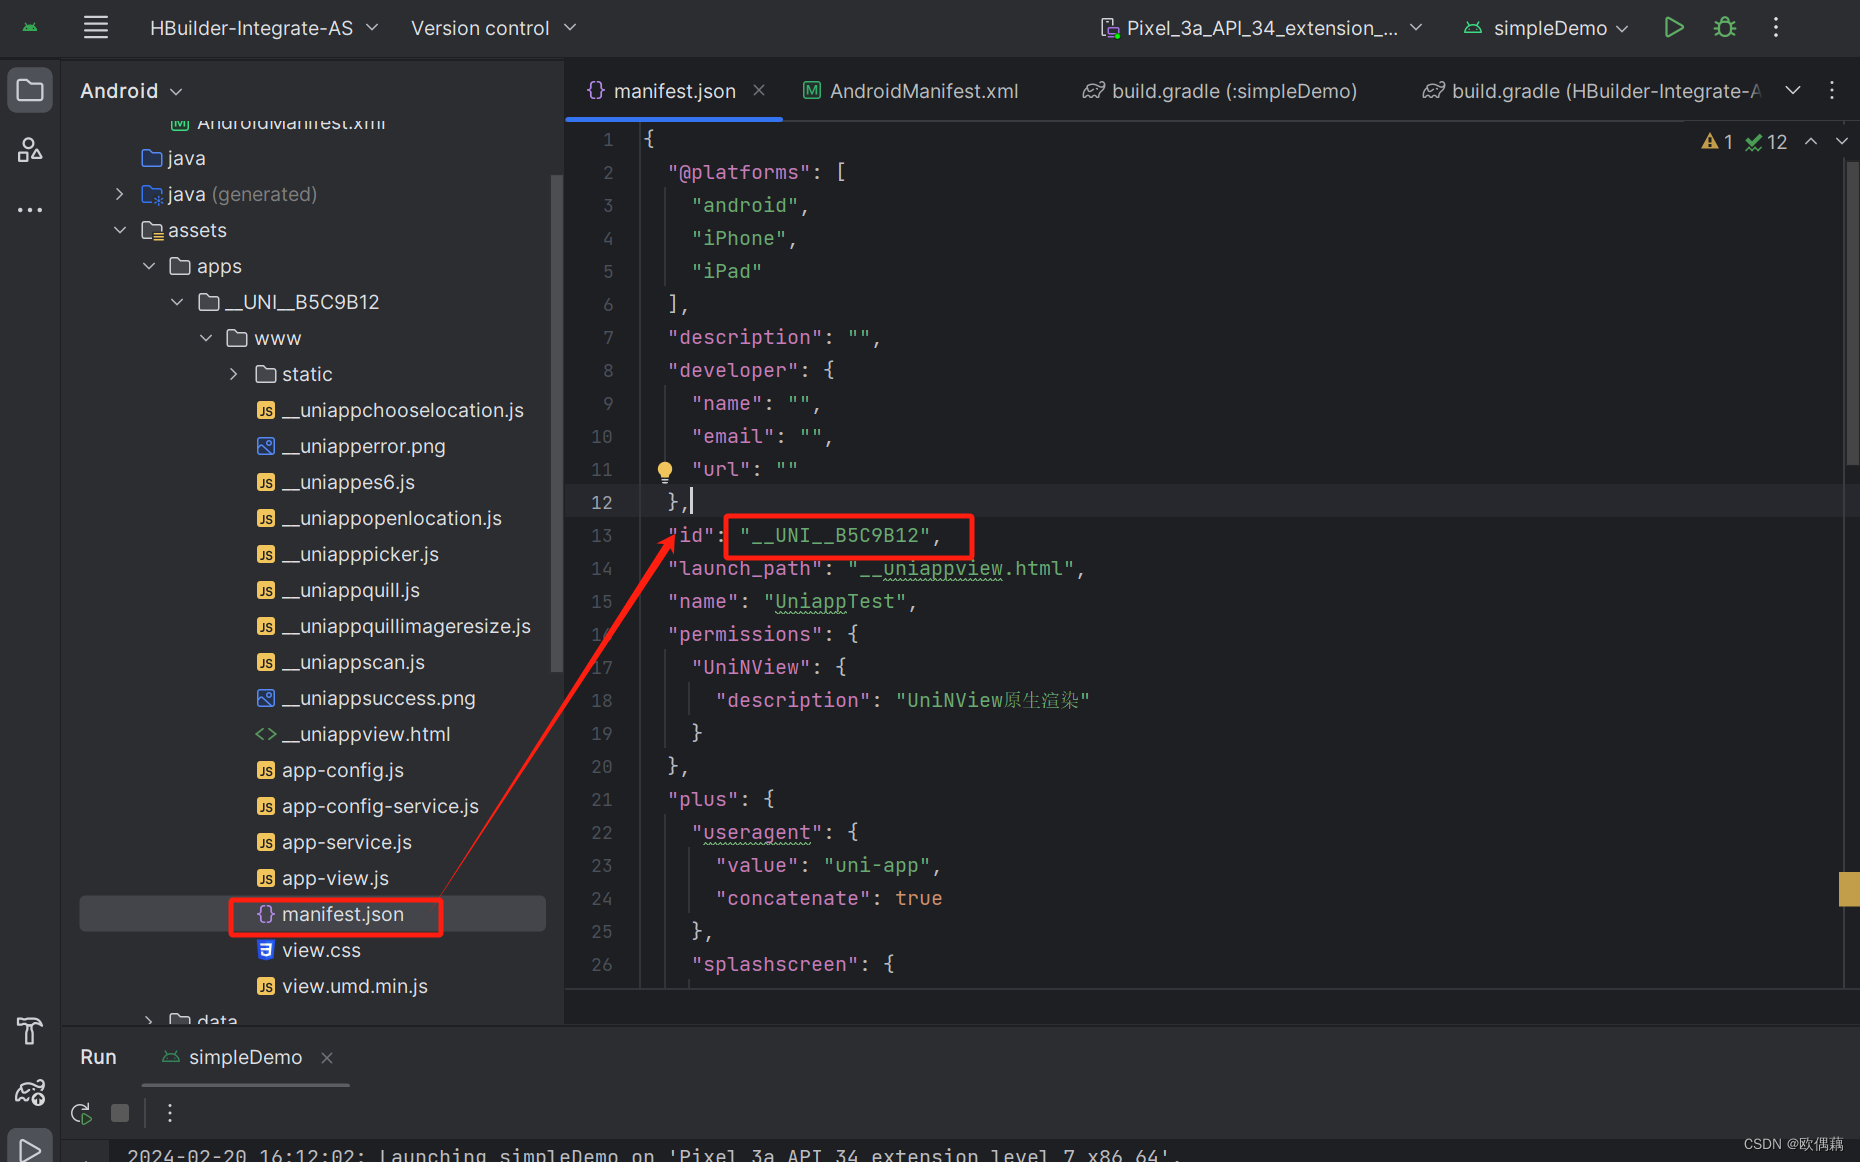Select __uniappquillimageresize.js file
1860x1162 pixels.
click(x=394, y=626)
